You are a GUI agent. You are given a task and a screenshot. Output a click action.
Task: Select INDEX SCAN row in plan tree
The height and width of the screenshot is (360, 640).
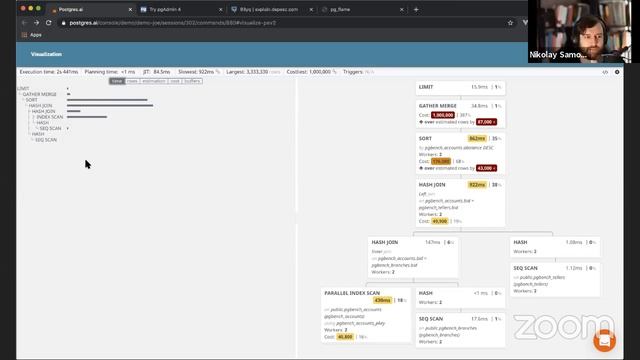[50, 117]
